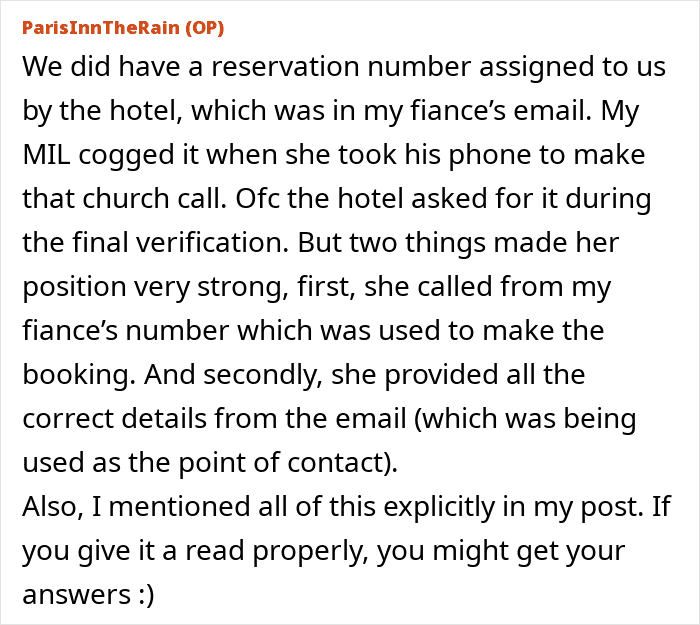This screenshot has width=700, height=625.
Task: Click the smiley ":)" ending the comment
Action: point(145,596)
